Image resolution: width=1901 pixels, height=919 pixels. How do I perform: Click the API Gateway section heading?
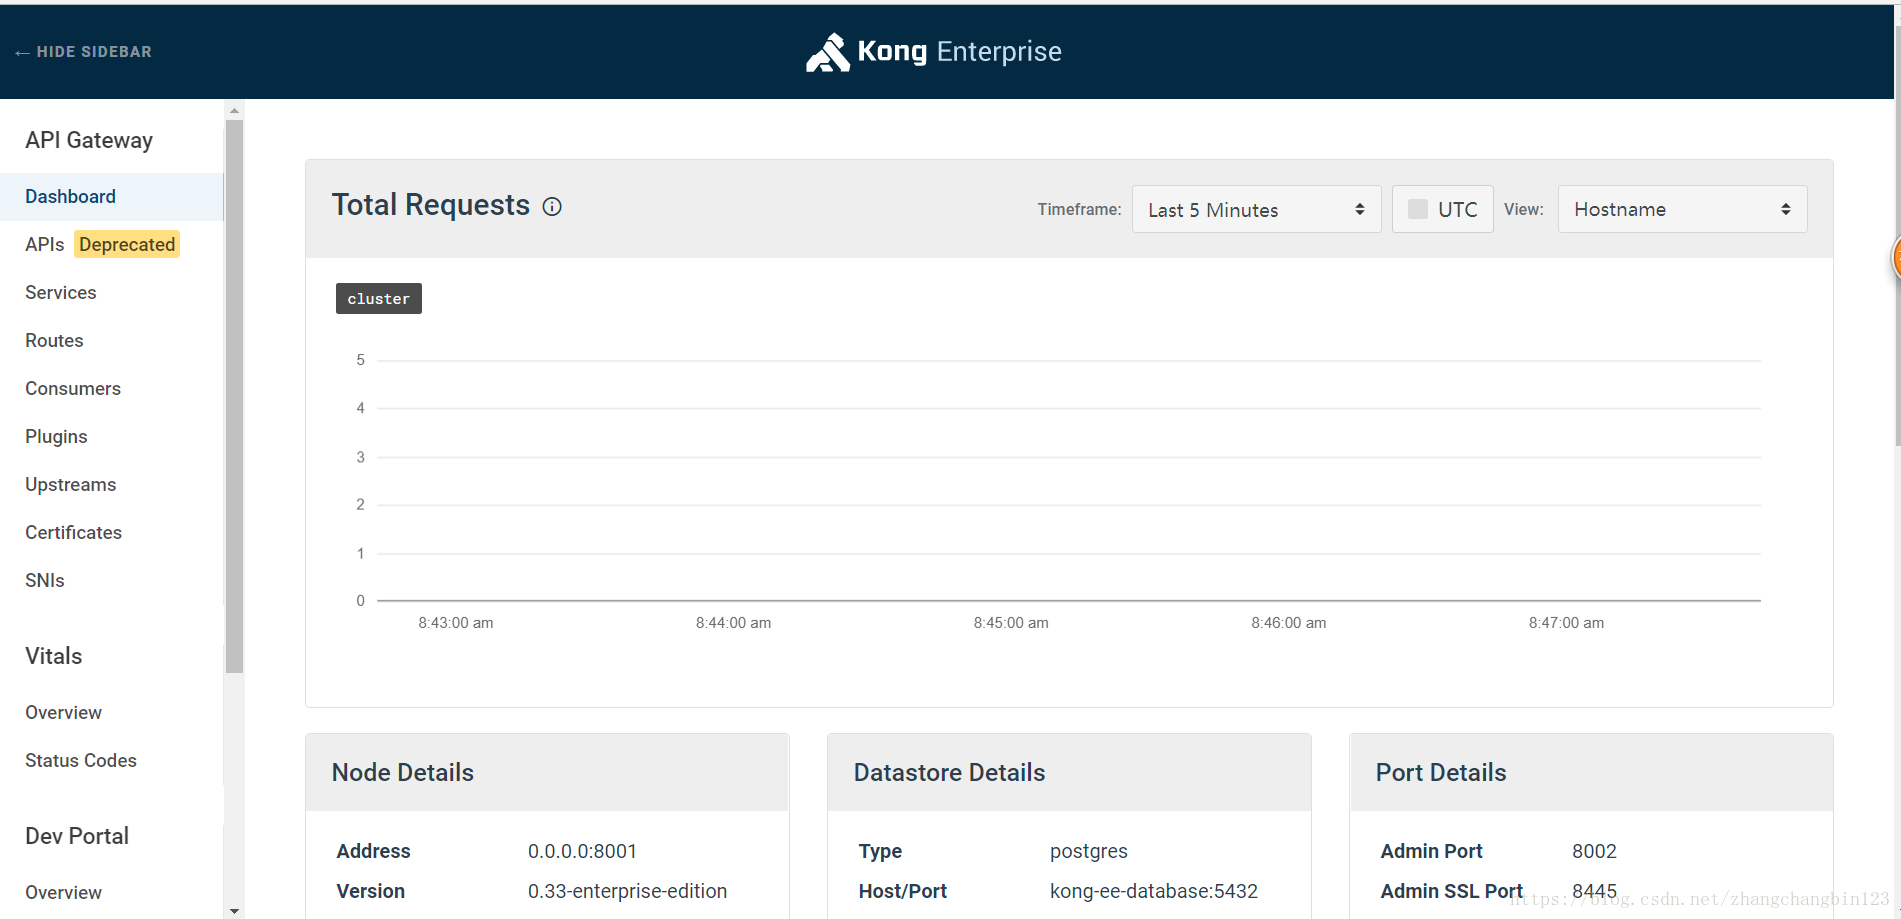(89, 141)
